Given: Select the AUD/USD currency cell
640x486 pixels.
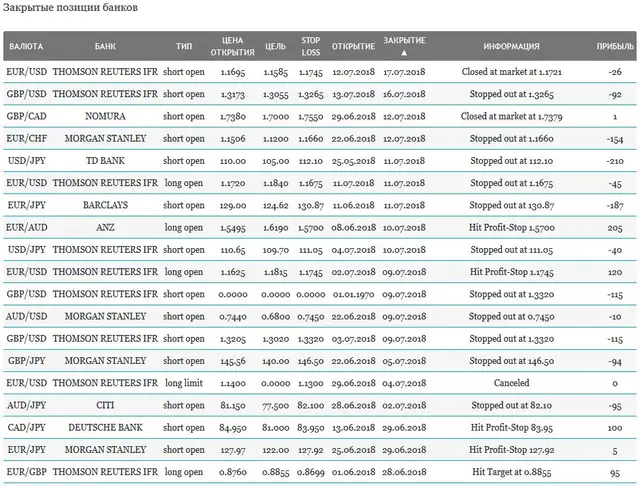Looking at the screenshot, I should tap(27, 316).
